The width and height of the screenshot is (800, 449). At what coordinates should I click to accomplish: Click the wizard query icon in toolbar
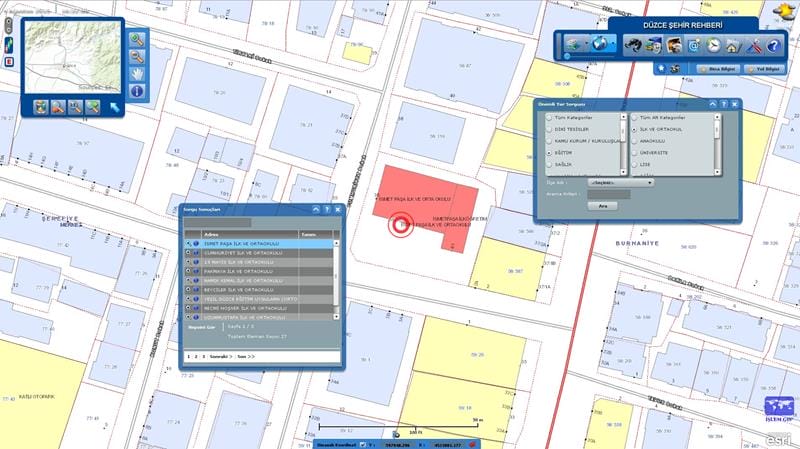(654, 45)
